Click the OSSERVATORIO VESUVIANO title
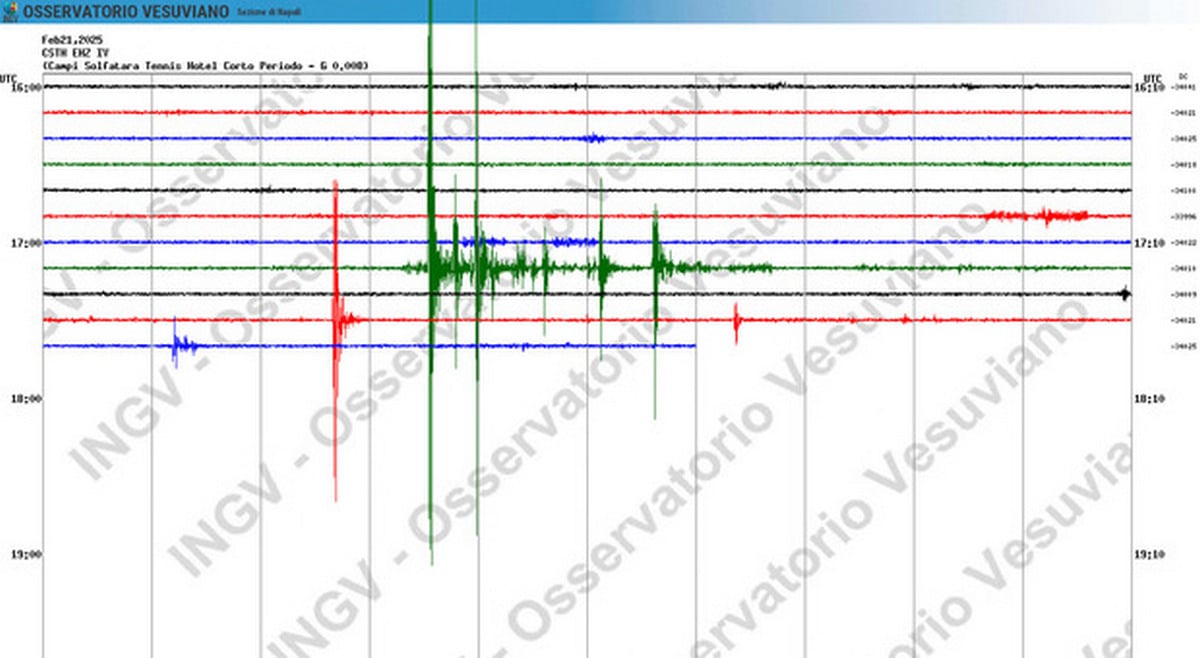Screen dimensions: 1200x658 tap(125, 12)
